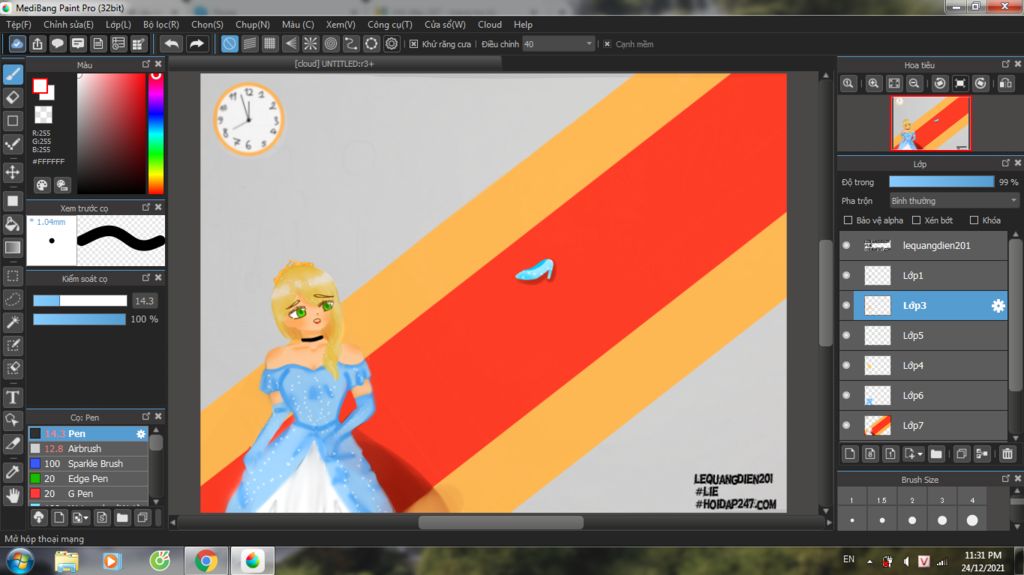Click the rainbow hue bar
The height and width of the screenshot is (575, 1024).
pos(155,133)
